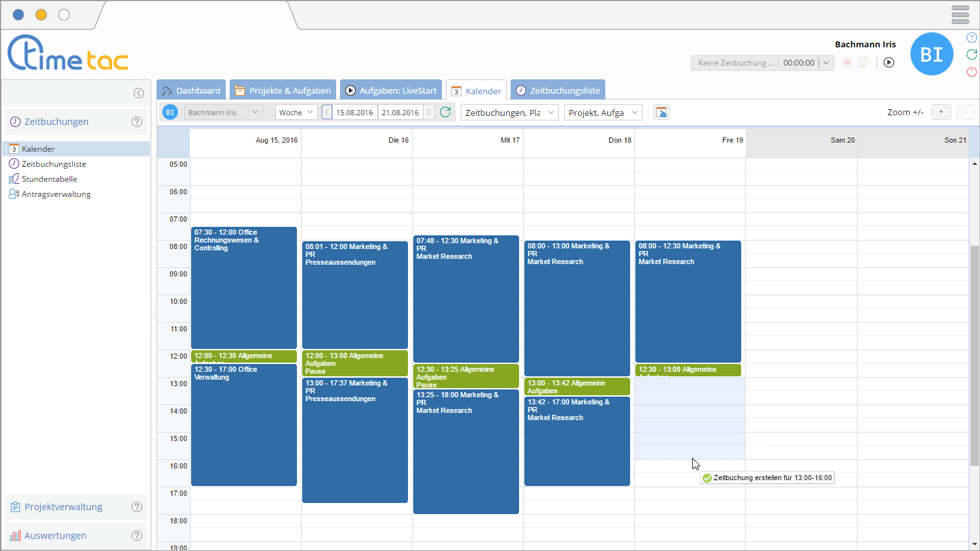Select the Kalender tab
This screenshot has width=980, height=551.
pyautogui.click(x=476, y=91)
